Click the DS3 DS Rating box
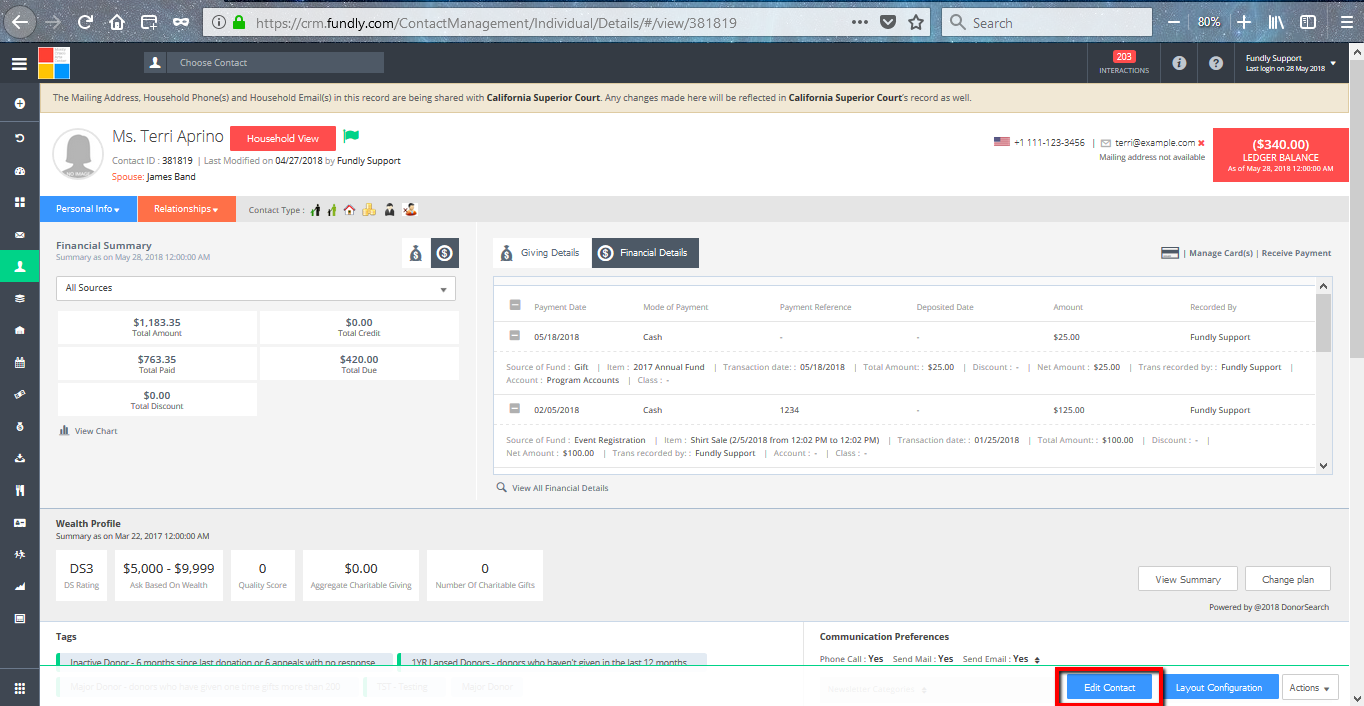This screenshot has width=1364, height=706. (82, 575)
